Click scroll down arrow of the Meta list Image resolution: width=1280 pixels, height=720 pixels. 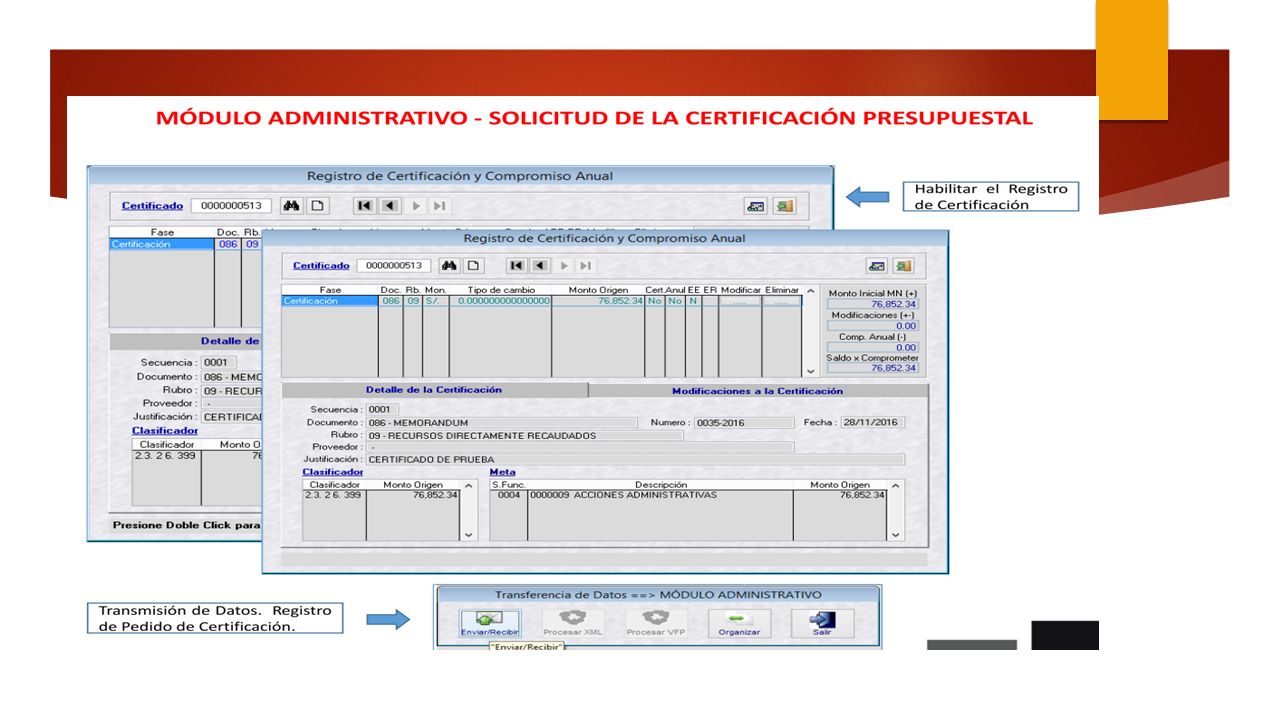click(x=895, y=534)
